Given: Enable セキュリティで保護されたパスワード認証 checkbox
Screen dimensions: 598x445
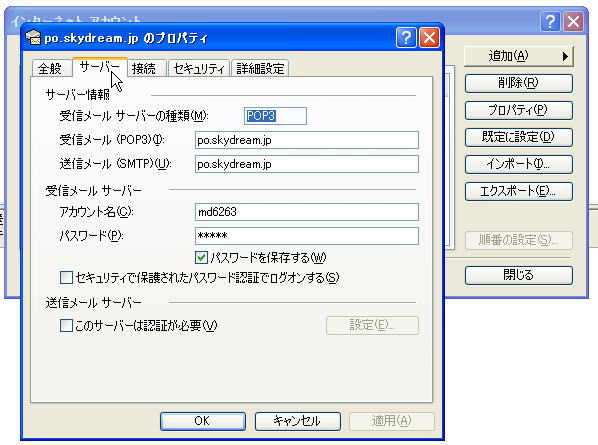Looking at the screenshot, I should [x=66, y=278].
